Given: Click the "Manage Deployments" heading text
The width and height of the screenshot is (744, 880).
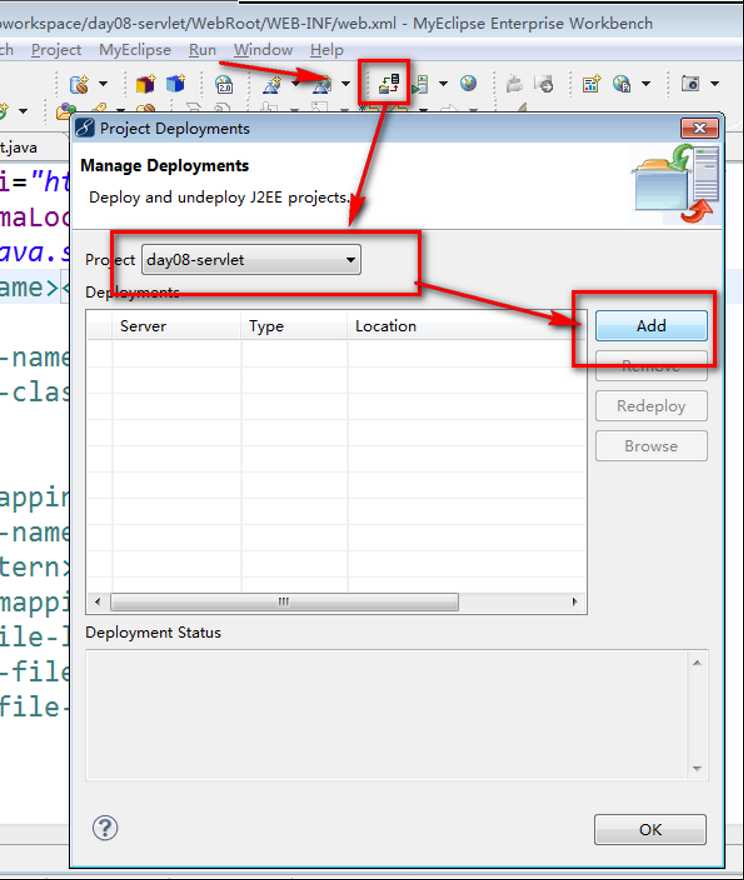Looking at the screenshot, I should 164,166.
